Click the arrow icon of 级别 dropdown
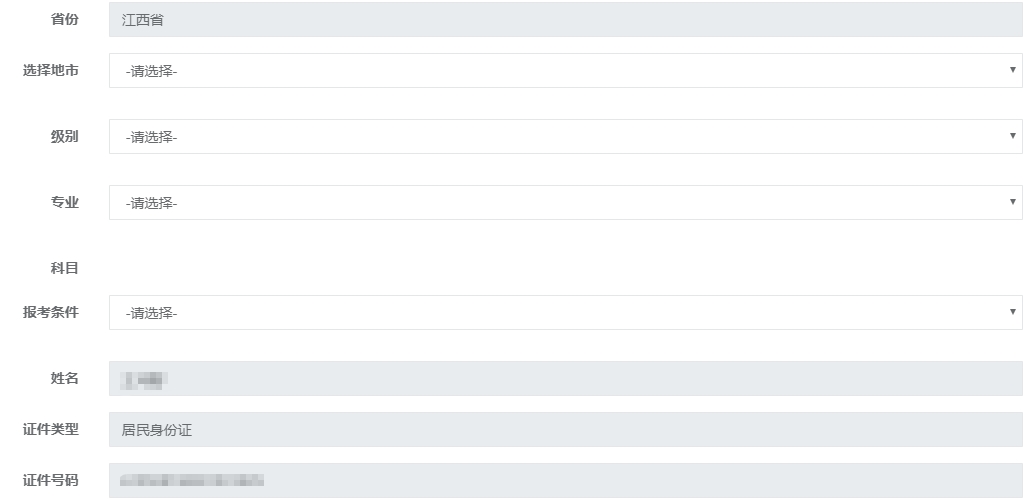 click(1013, 137)
